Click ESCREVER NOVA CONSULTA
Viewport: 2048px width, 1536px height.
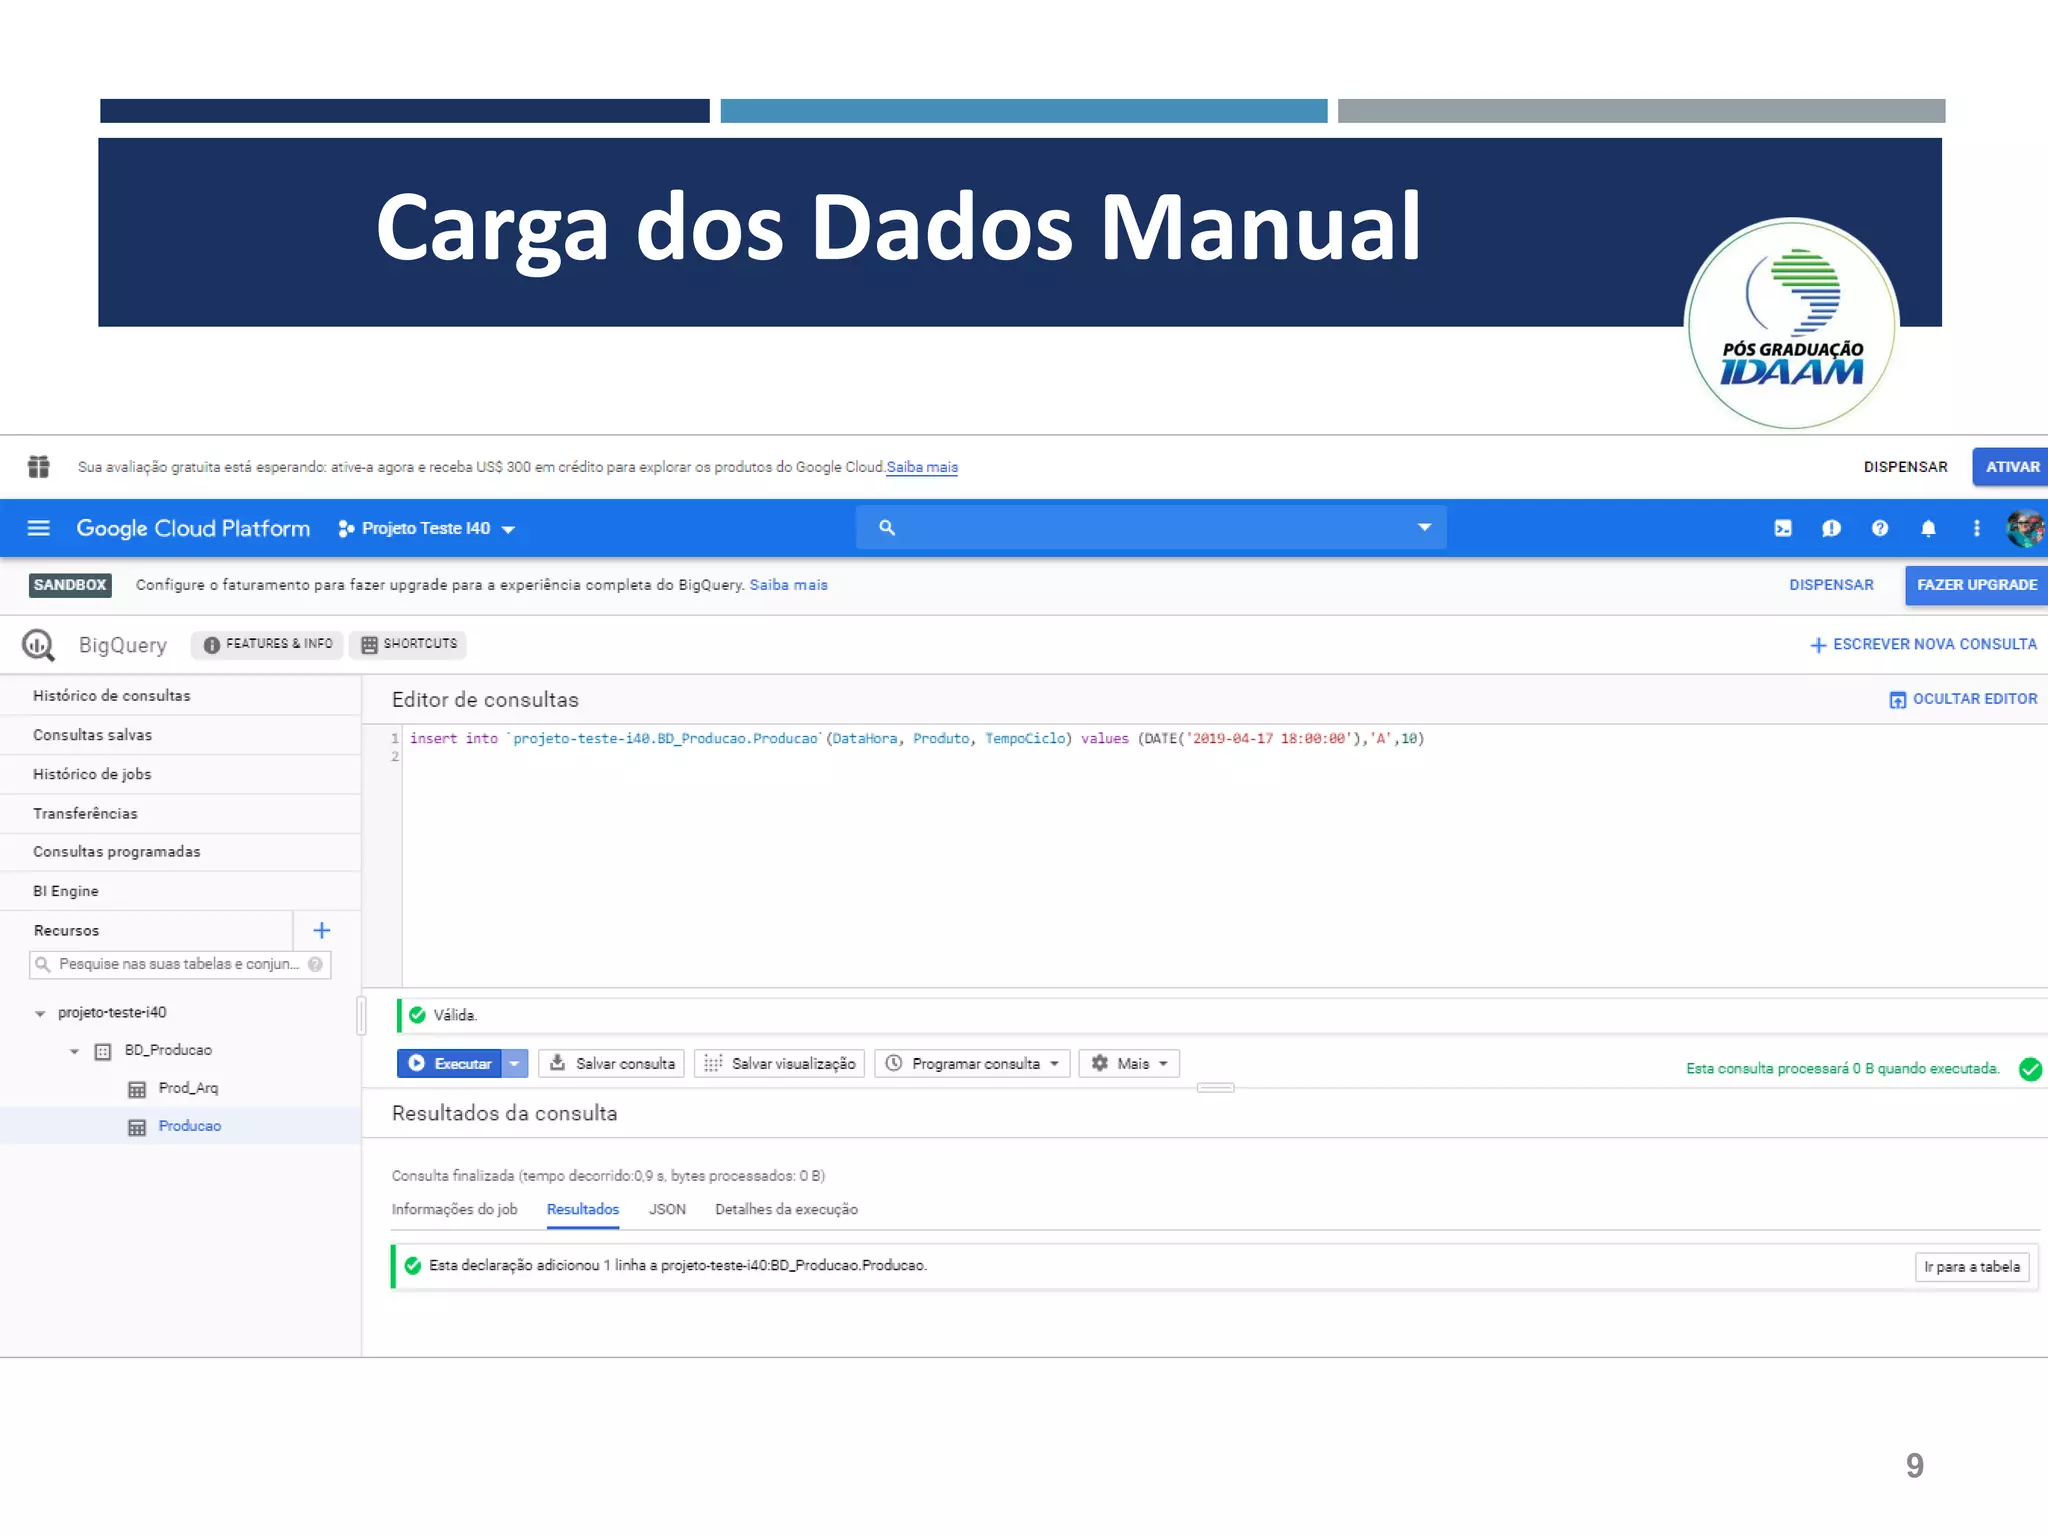1923,645
